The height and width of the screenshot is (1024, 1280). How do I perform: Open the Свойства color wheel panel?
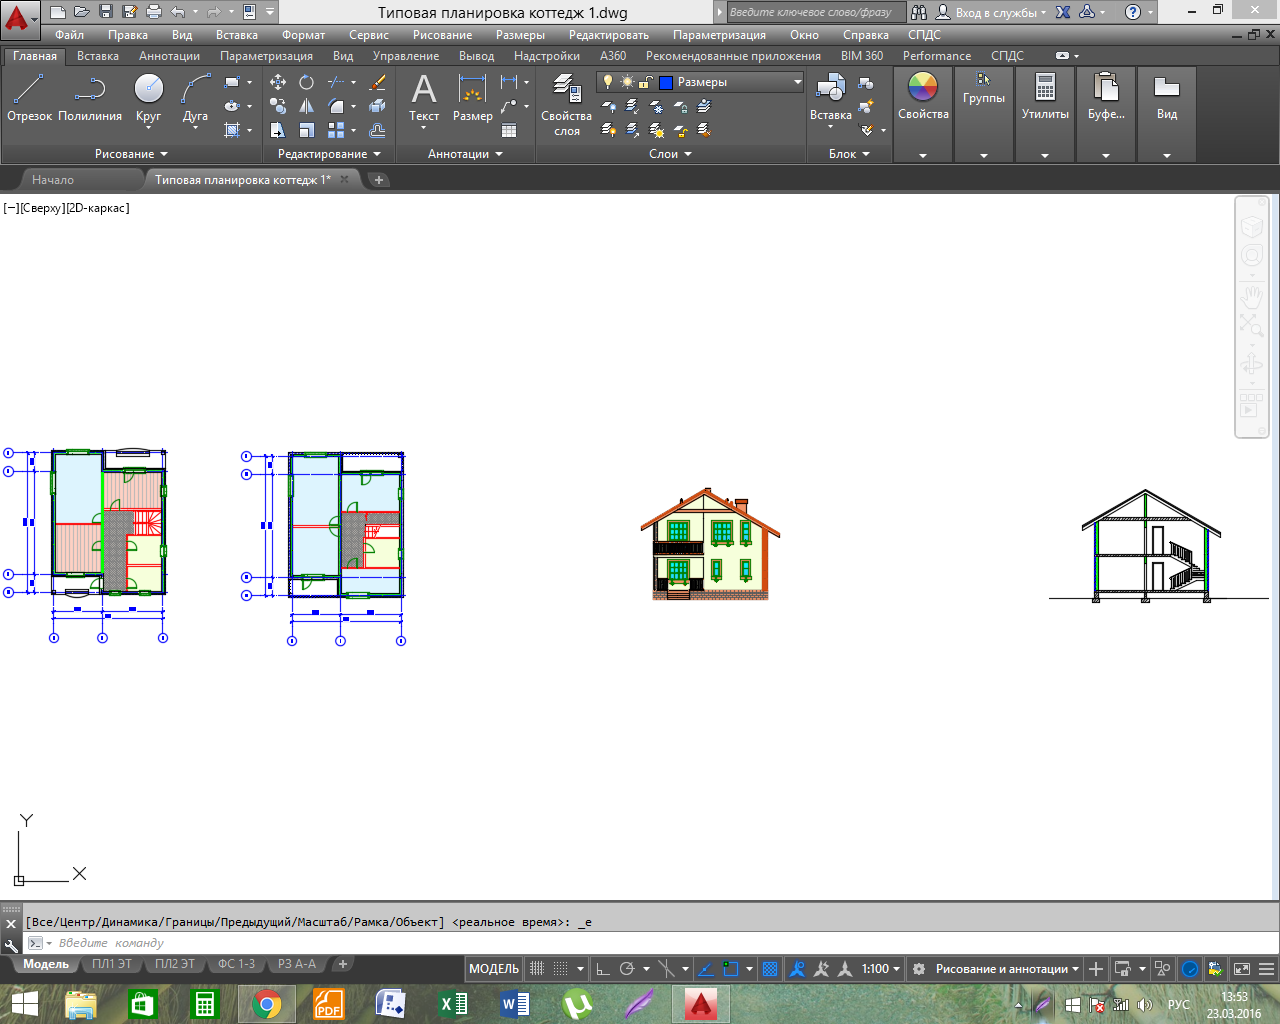(923, 97)
